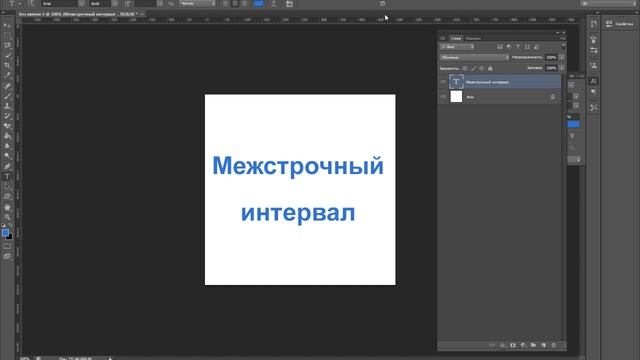
Task: Select the Фон layer thumbnail
Action: [456, 97]
